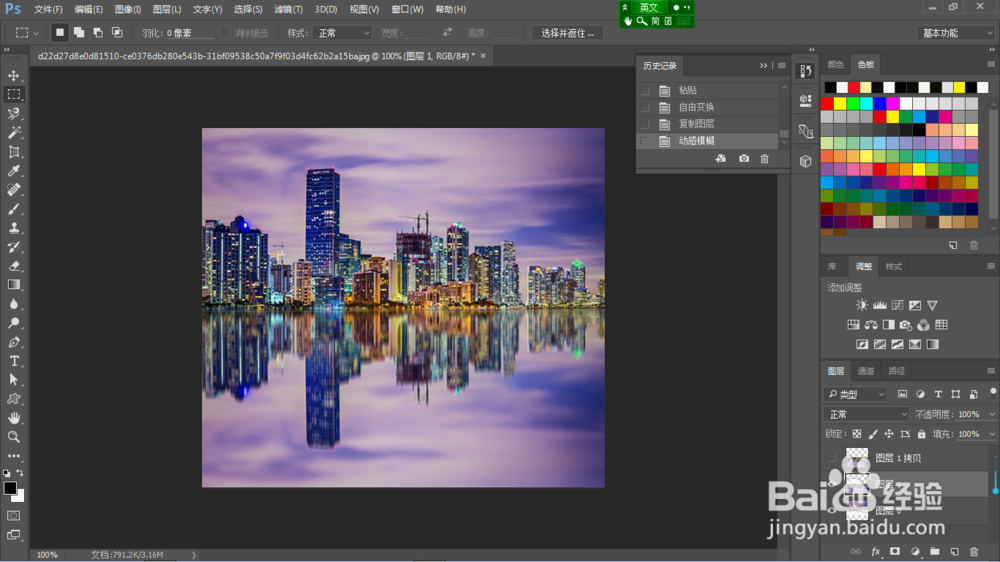Set history brush source for 动感模糊
The height and width of the screenshot is (562, 1000).
coord(645,141)
